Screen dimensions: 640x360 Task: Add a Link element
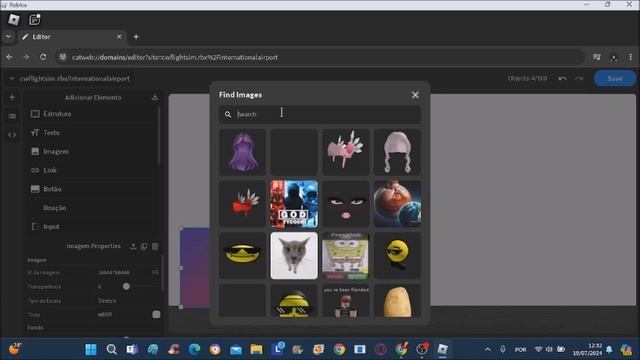click(x=92, y=170)
